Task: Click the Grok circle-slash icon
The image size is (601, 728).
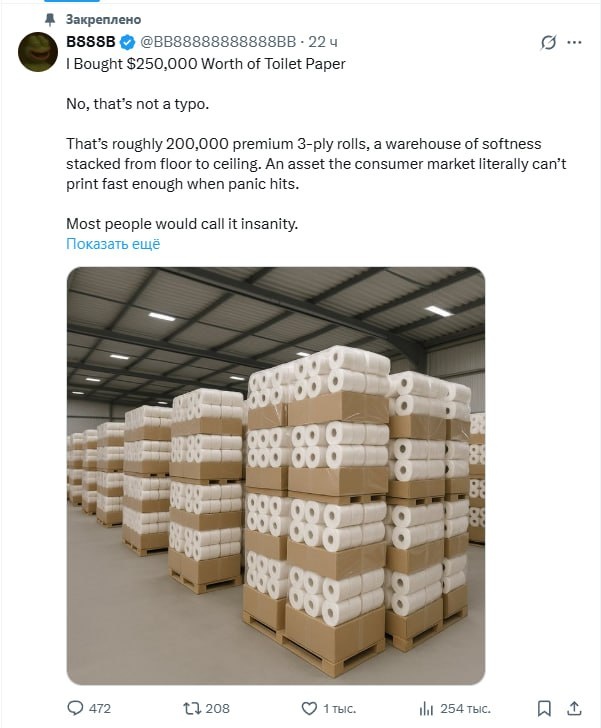Action: [548, 43]
